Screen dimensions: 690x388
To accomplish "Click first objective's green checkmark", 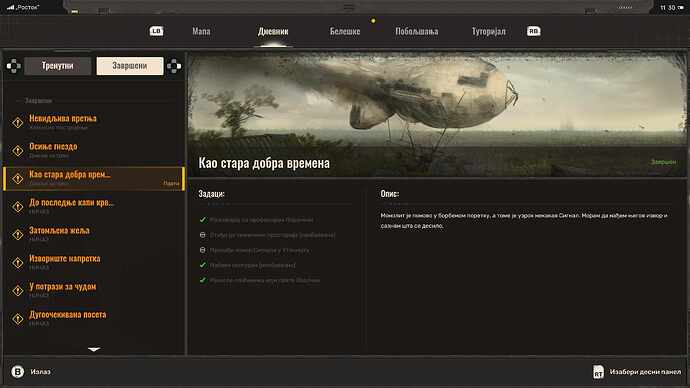I will [203, 220].
